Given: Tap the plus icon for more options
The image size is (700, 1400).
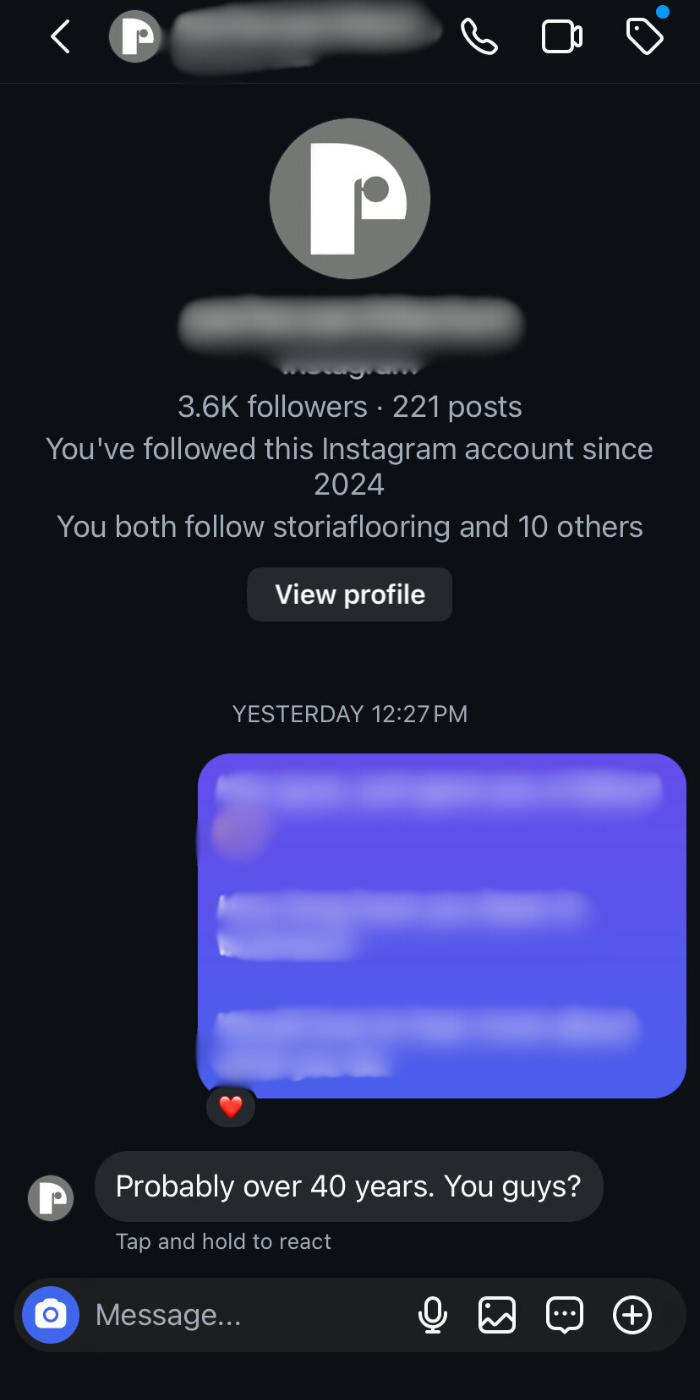Looking at the screenshot, I should pyautogui.click(x=632, y=1315).
